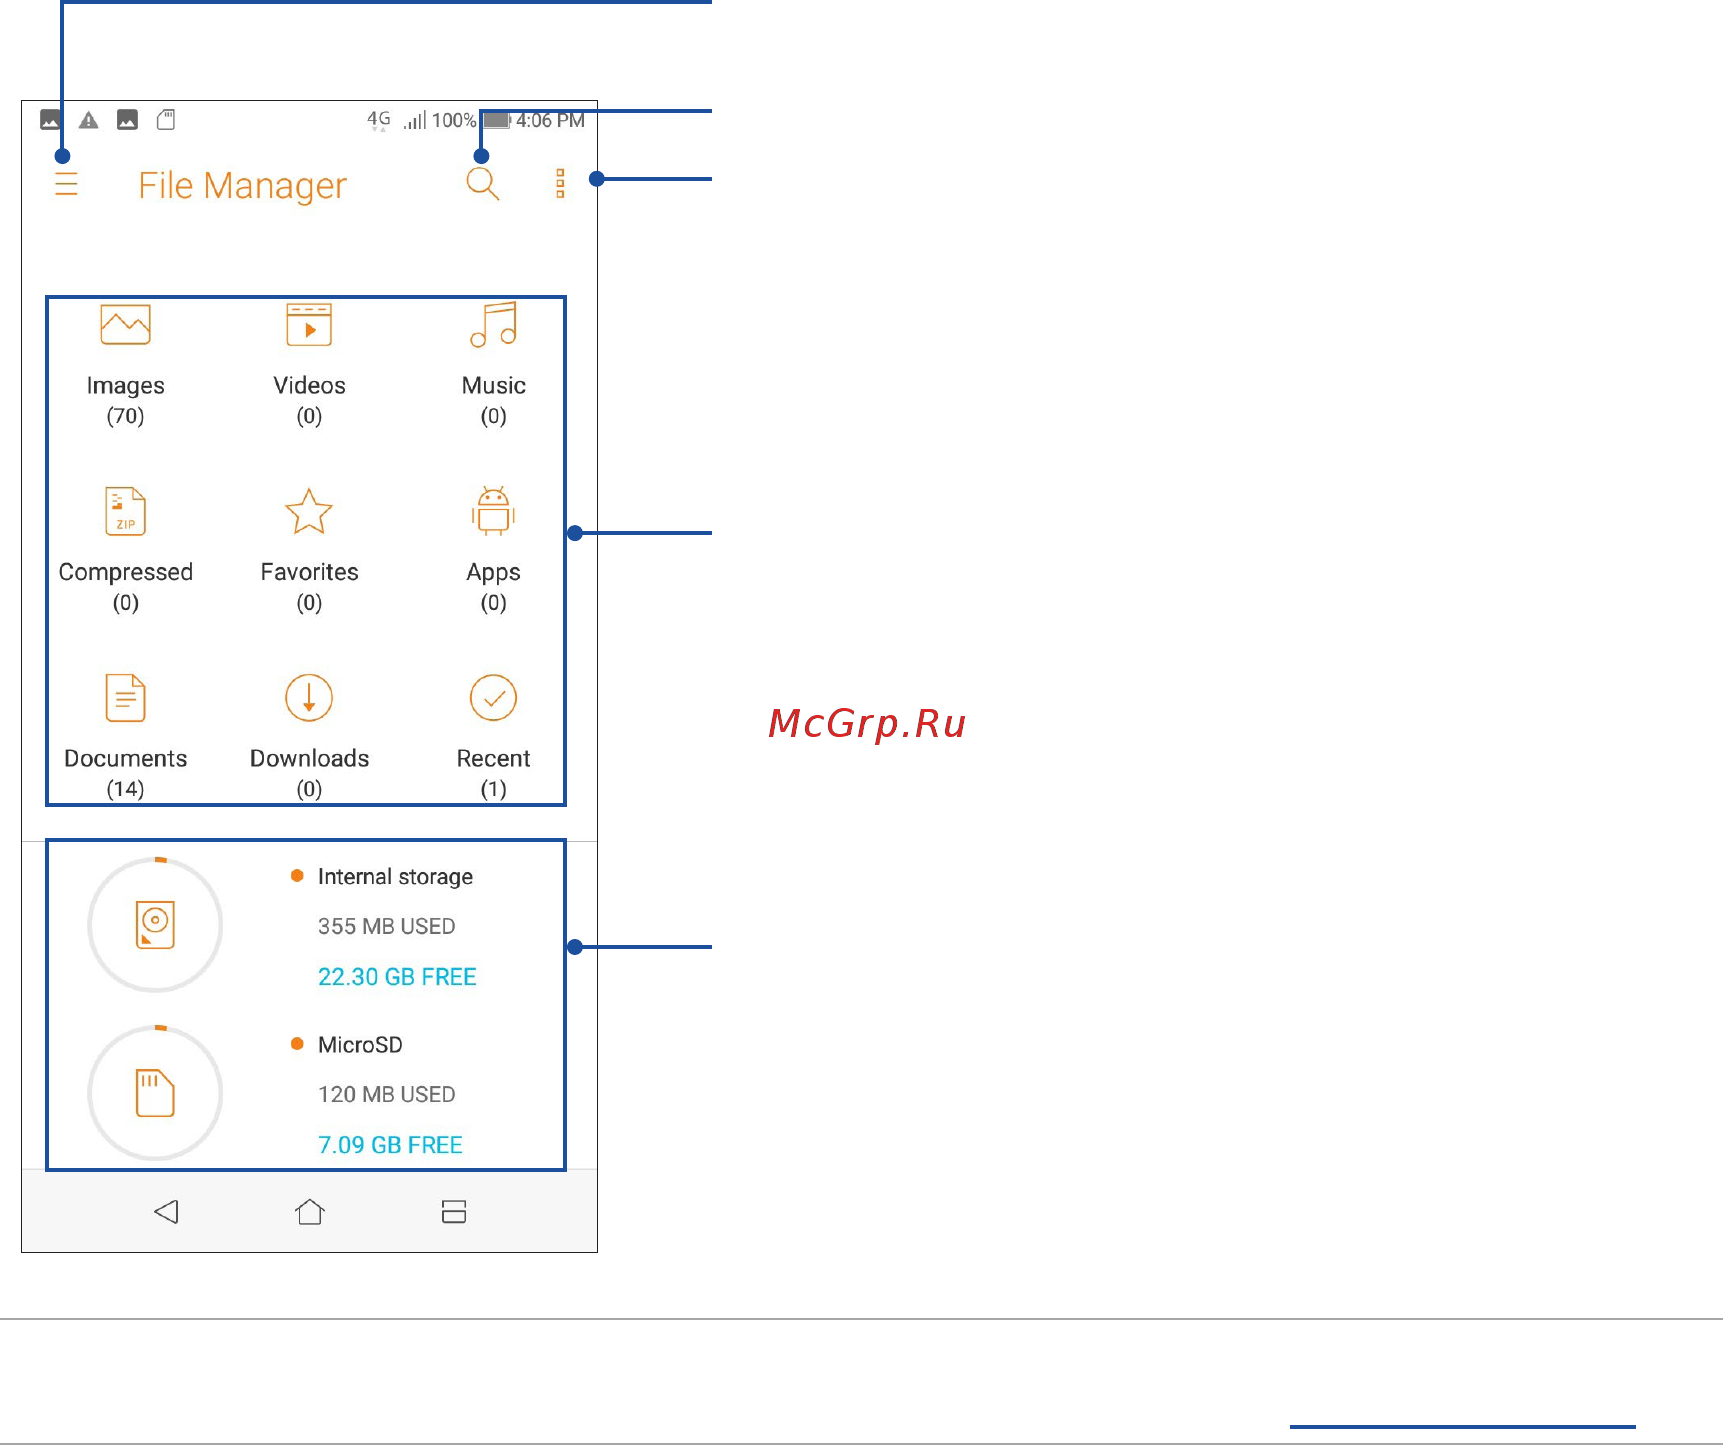Screen dimensions: 1723x1445
Task: Tap the warning notification icon in status bar
Action: click(x=89, y=120)
